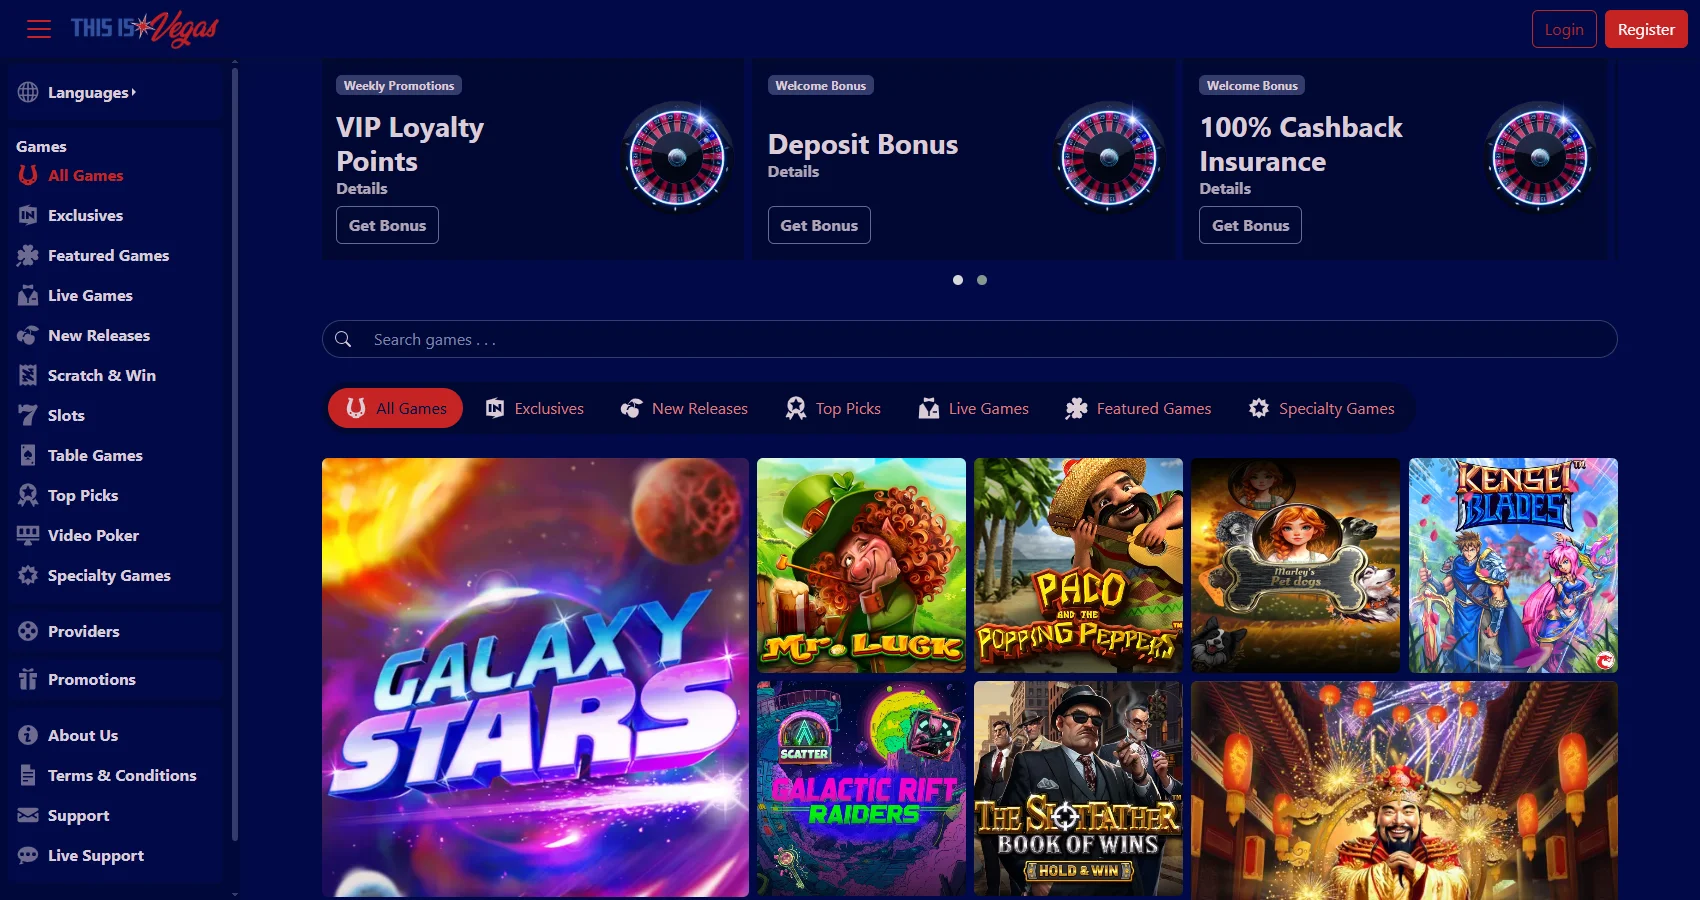
Task: Switch to second promotions carousel slide
Action: click(982, 280)
